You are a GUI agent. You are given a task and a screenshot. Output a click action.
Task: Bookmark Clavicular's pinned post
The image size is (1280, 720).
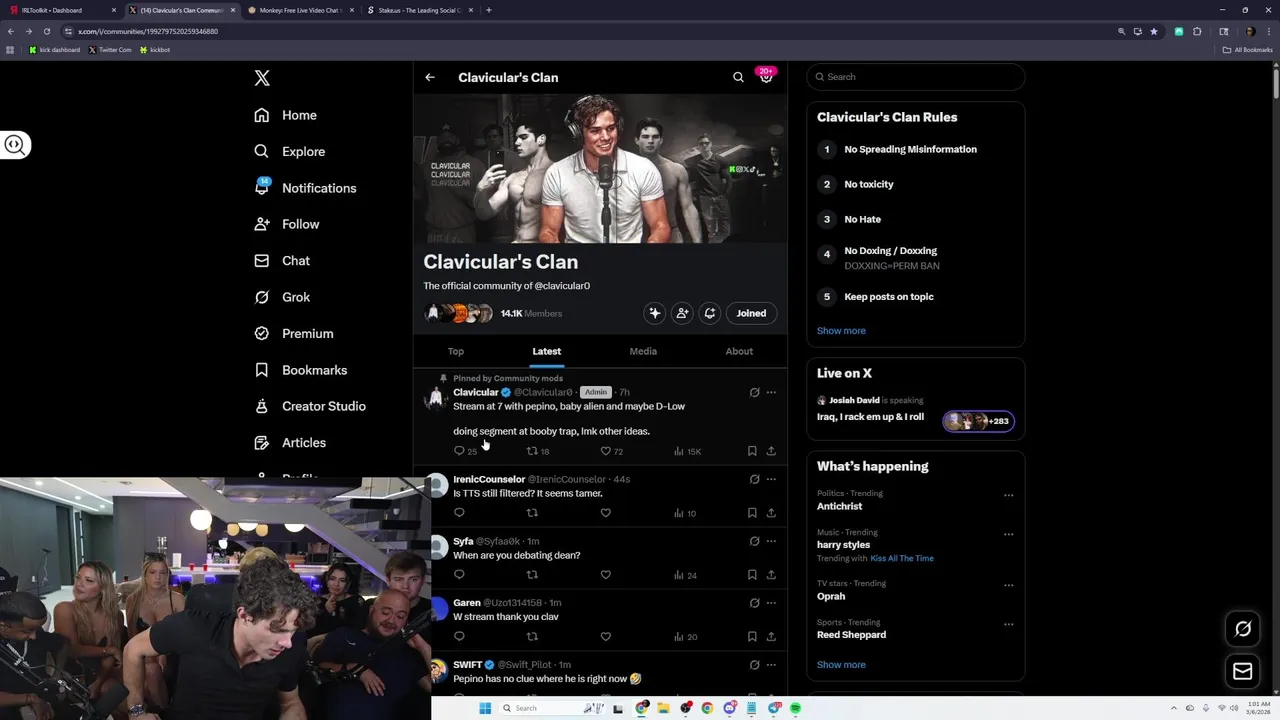pos(752,451)
